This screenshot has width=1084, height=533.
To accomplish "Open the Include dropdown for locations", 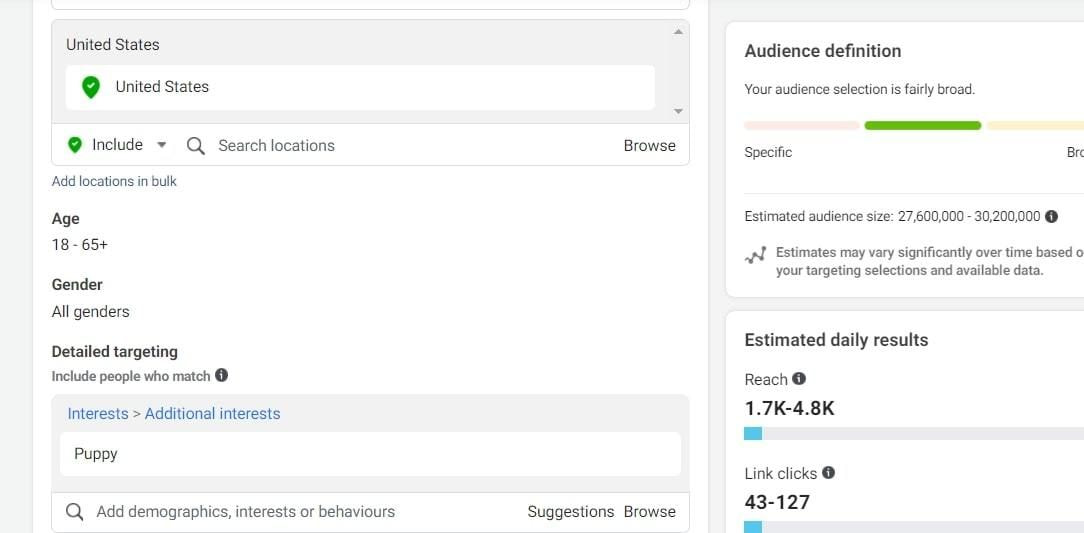I will point(161,145).
